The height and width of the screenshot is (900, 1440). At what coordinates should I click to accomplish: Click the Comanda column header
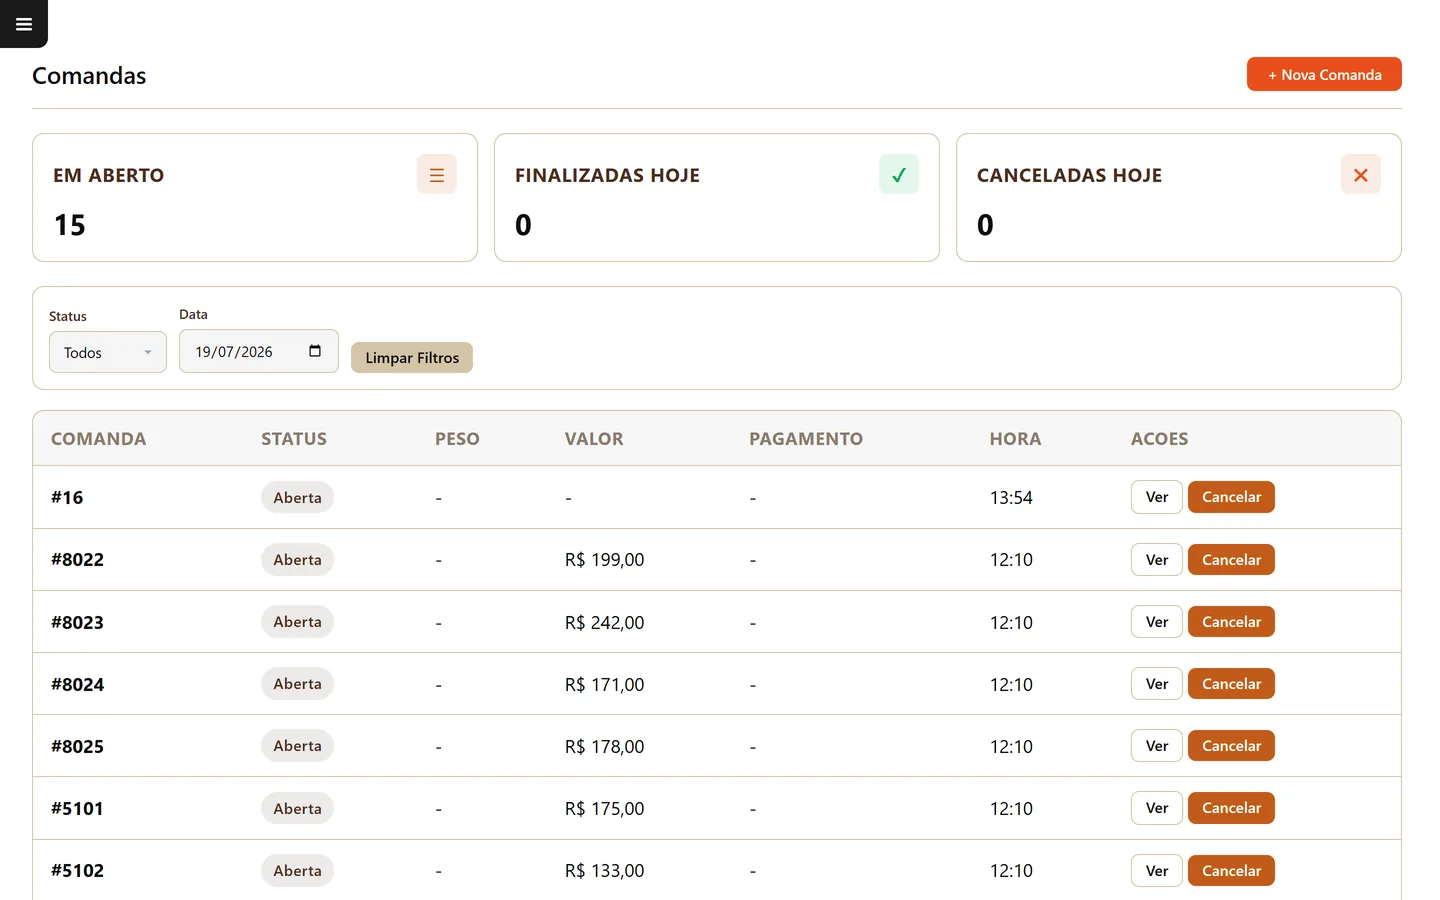click(x=98, y=439)
